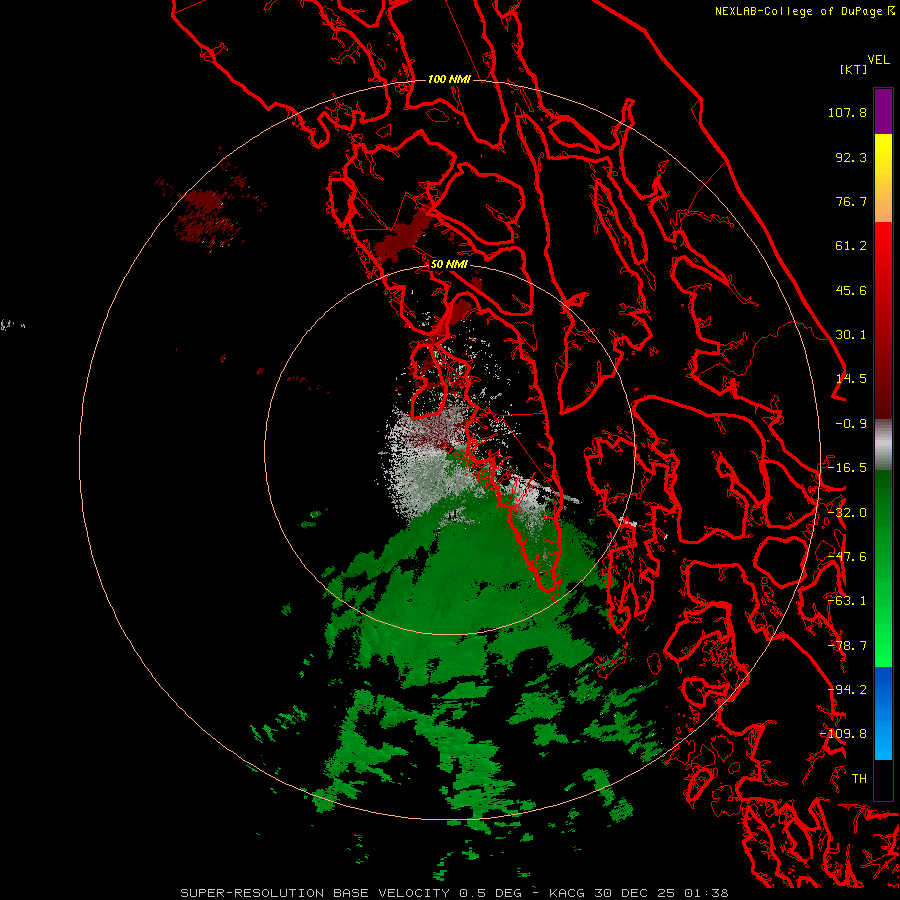This screenshot has height=900, width=900.
Task: Select the 61.2 value on velocity scale
Action: [x=851, y=246]
